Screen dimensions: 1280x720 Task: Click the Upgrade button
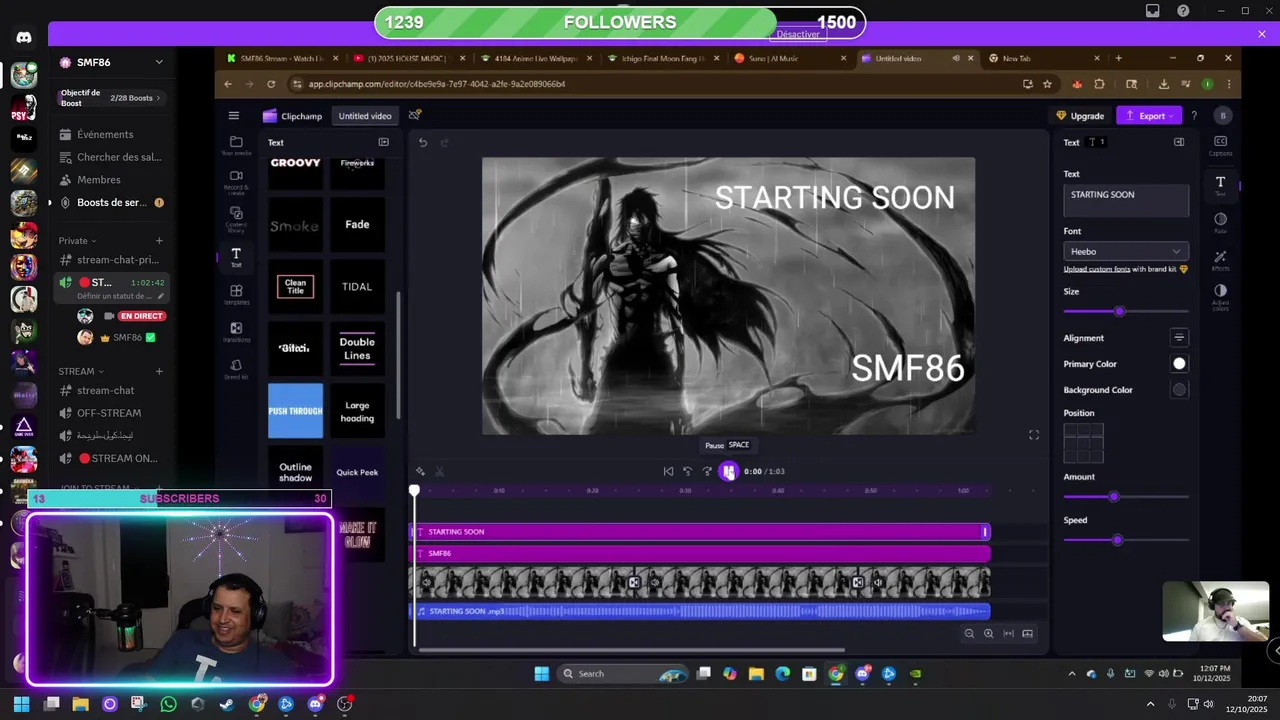(1080, 116)
